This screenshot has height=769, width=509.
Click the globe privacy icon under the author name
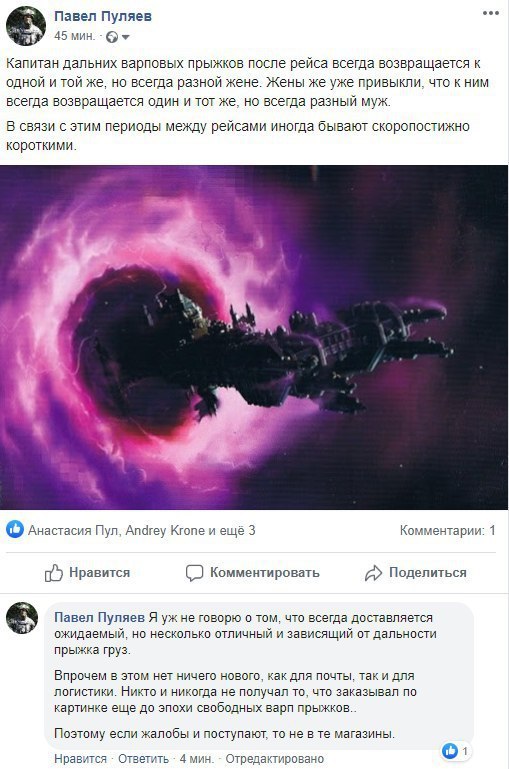click(112, 37)
